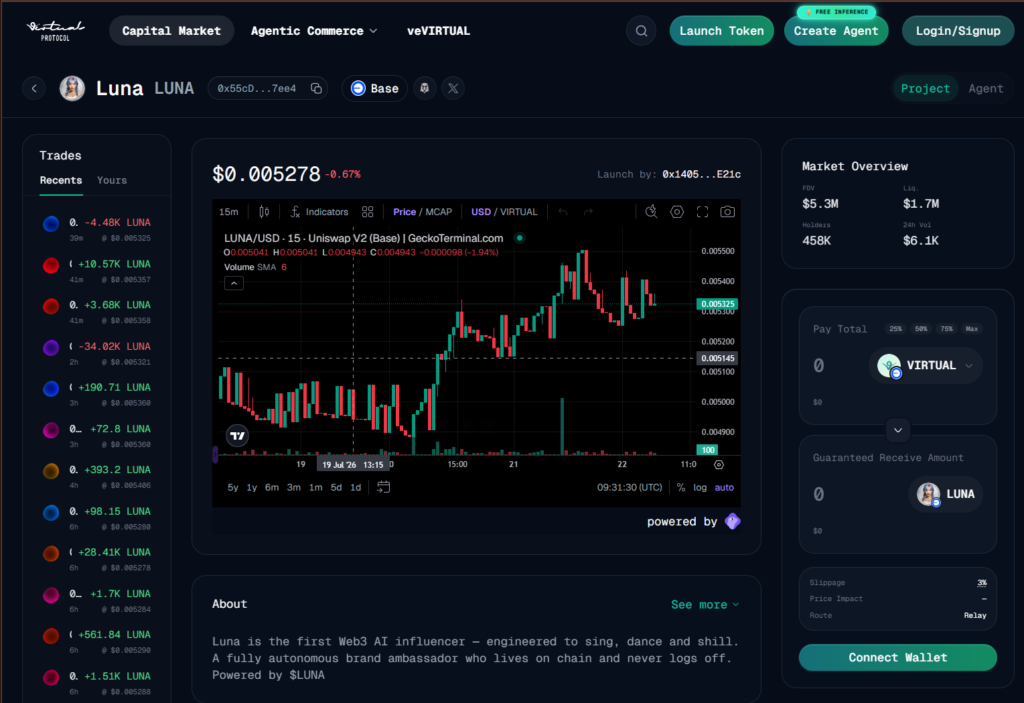Open the indicator templates grid icon
The height and width of the screenshot is (703, 1024).
[368, 212]
